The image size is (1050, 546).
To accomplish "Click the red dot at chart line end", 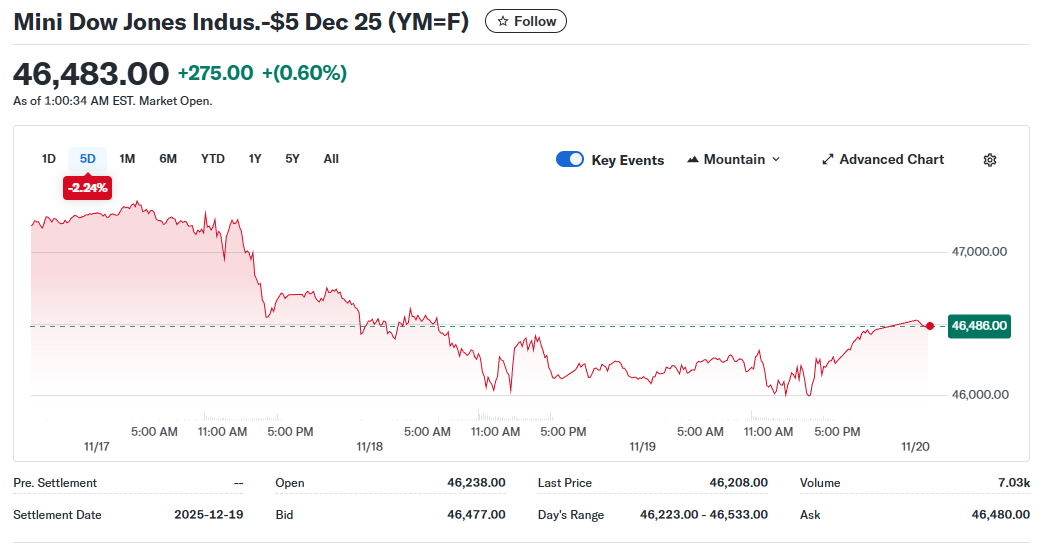I will click(930, 326).
